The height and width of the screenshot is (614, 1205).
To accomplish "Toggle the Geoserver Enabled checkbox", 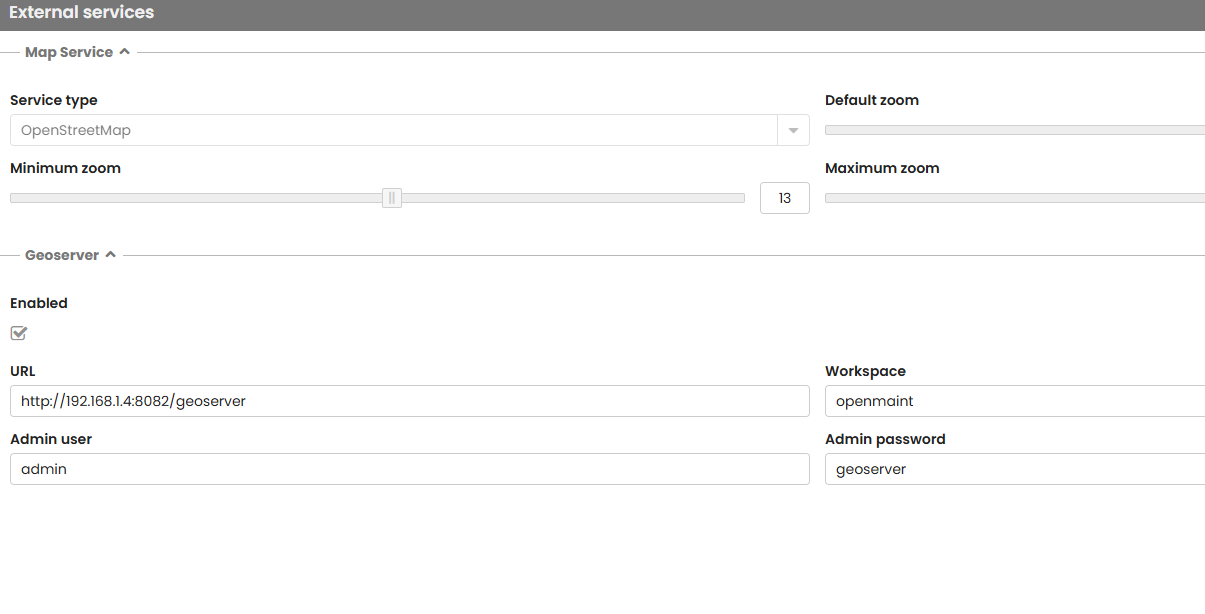I will click(19, 333).
